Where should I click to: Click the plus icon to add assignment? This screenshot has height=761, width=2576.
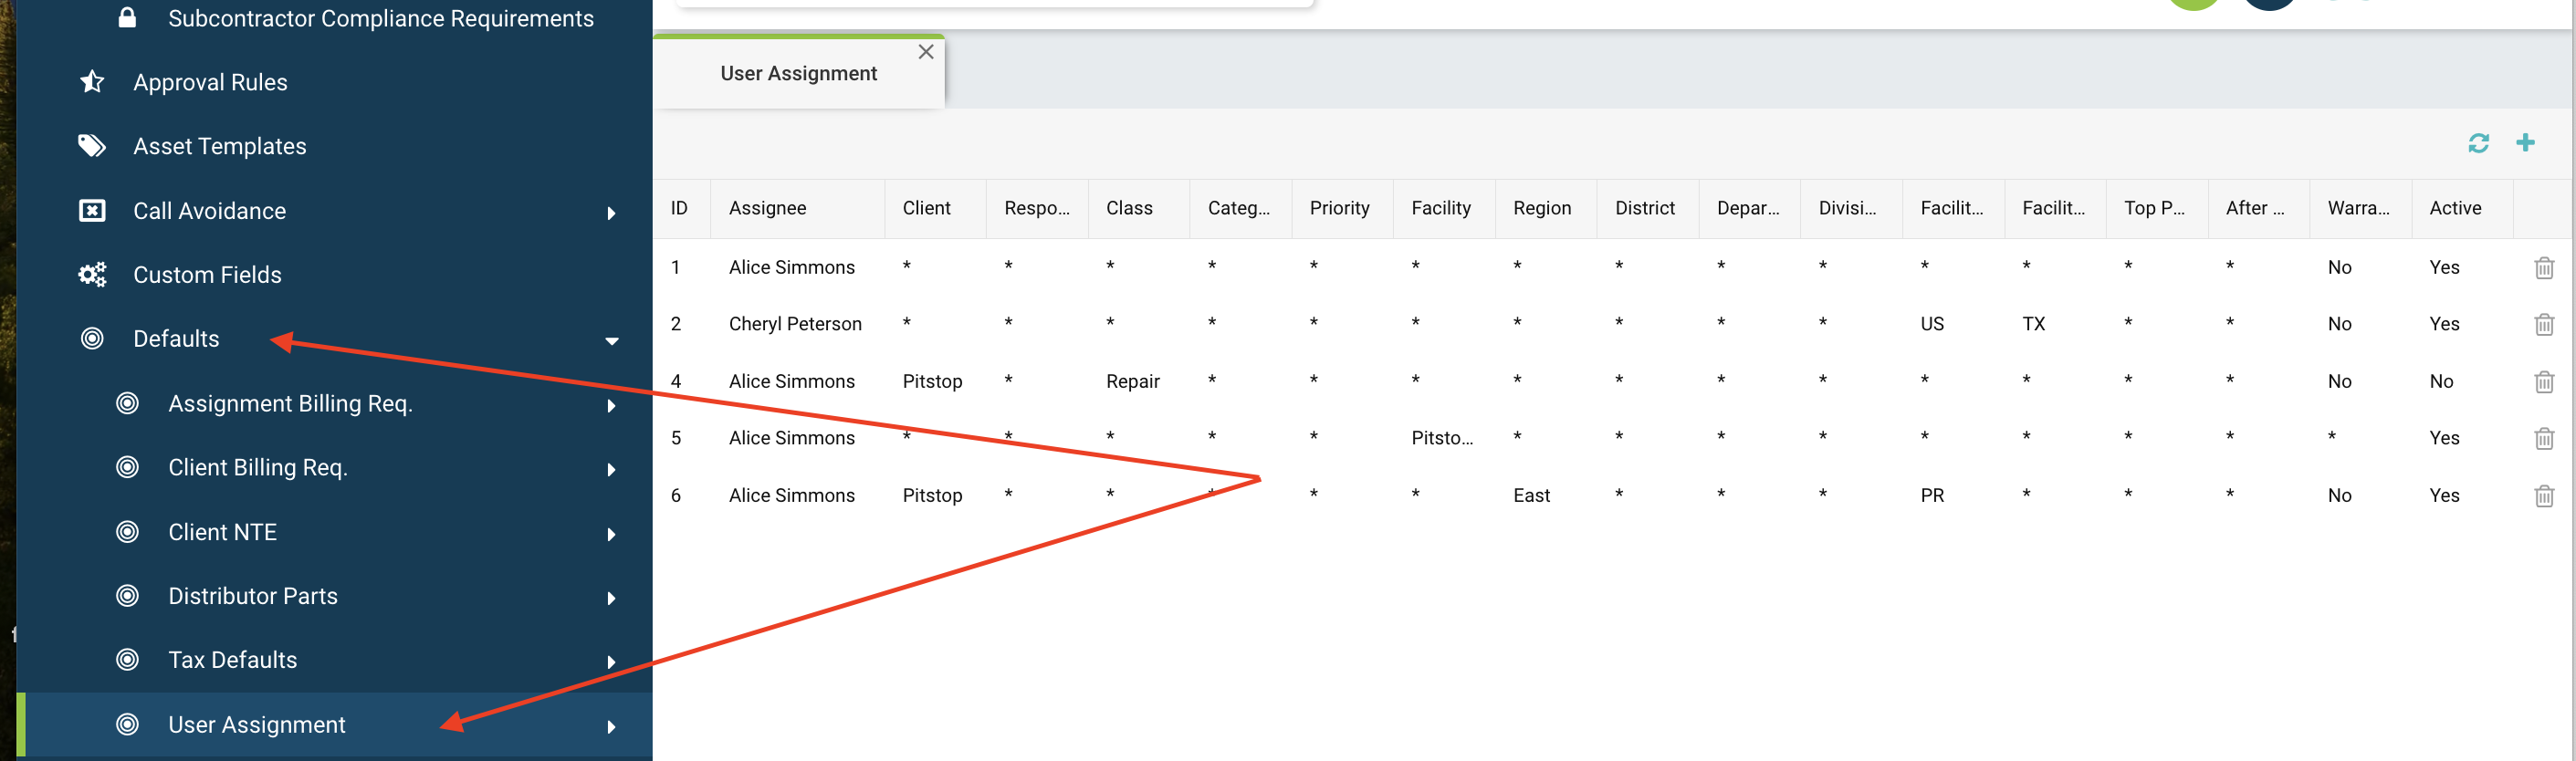[2524, 143]
